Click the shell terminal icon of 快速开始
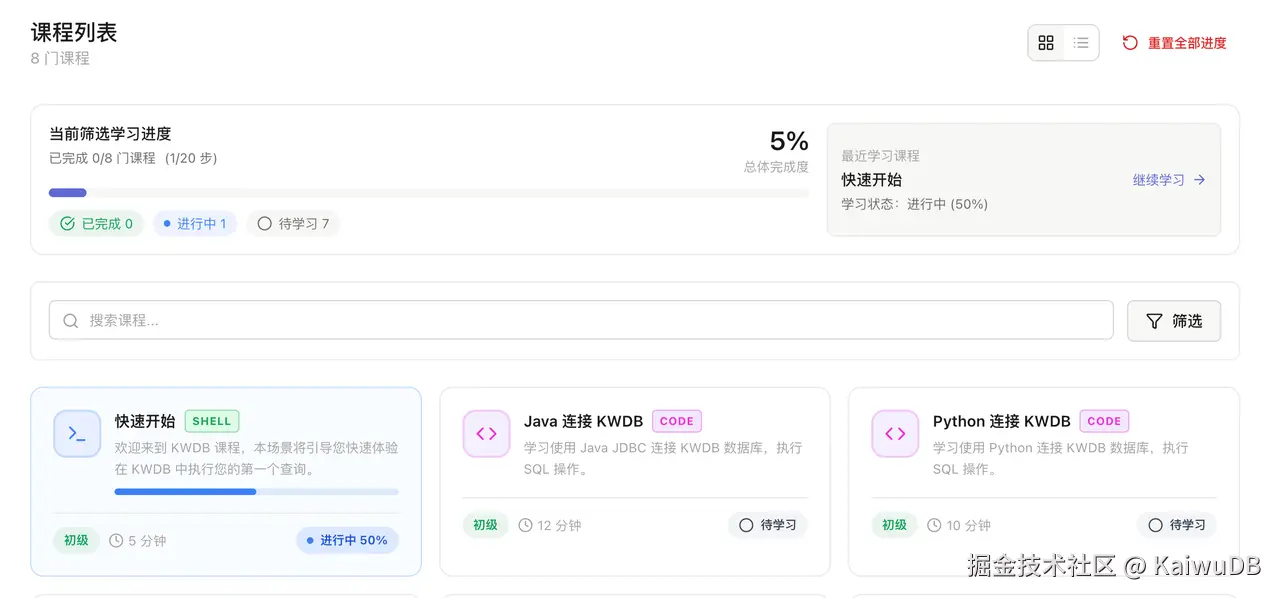Image resolution: width=1280 pixels, height=598 pixels. point(77,434)
